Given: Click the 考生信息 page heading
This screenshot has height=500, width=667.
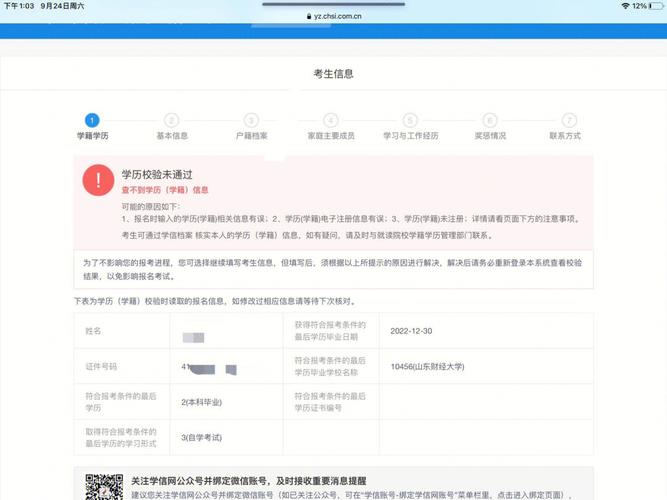Looking at the screenshot, I should coord(334,74).
